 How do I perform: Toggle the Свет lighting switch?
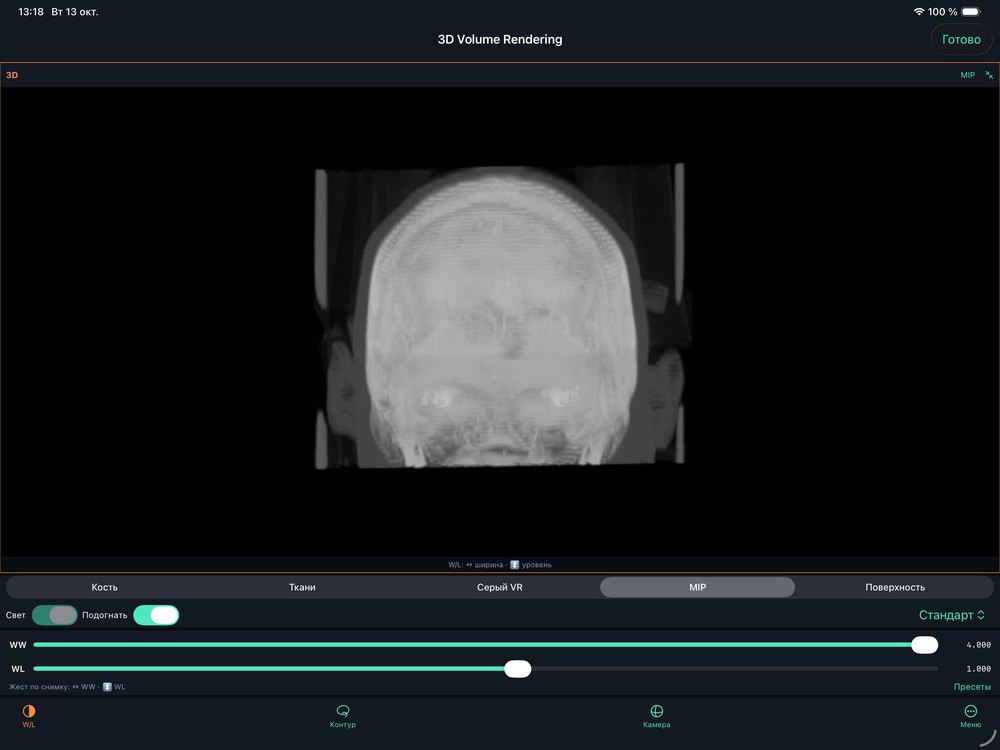coord(55,615)
